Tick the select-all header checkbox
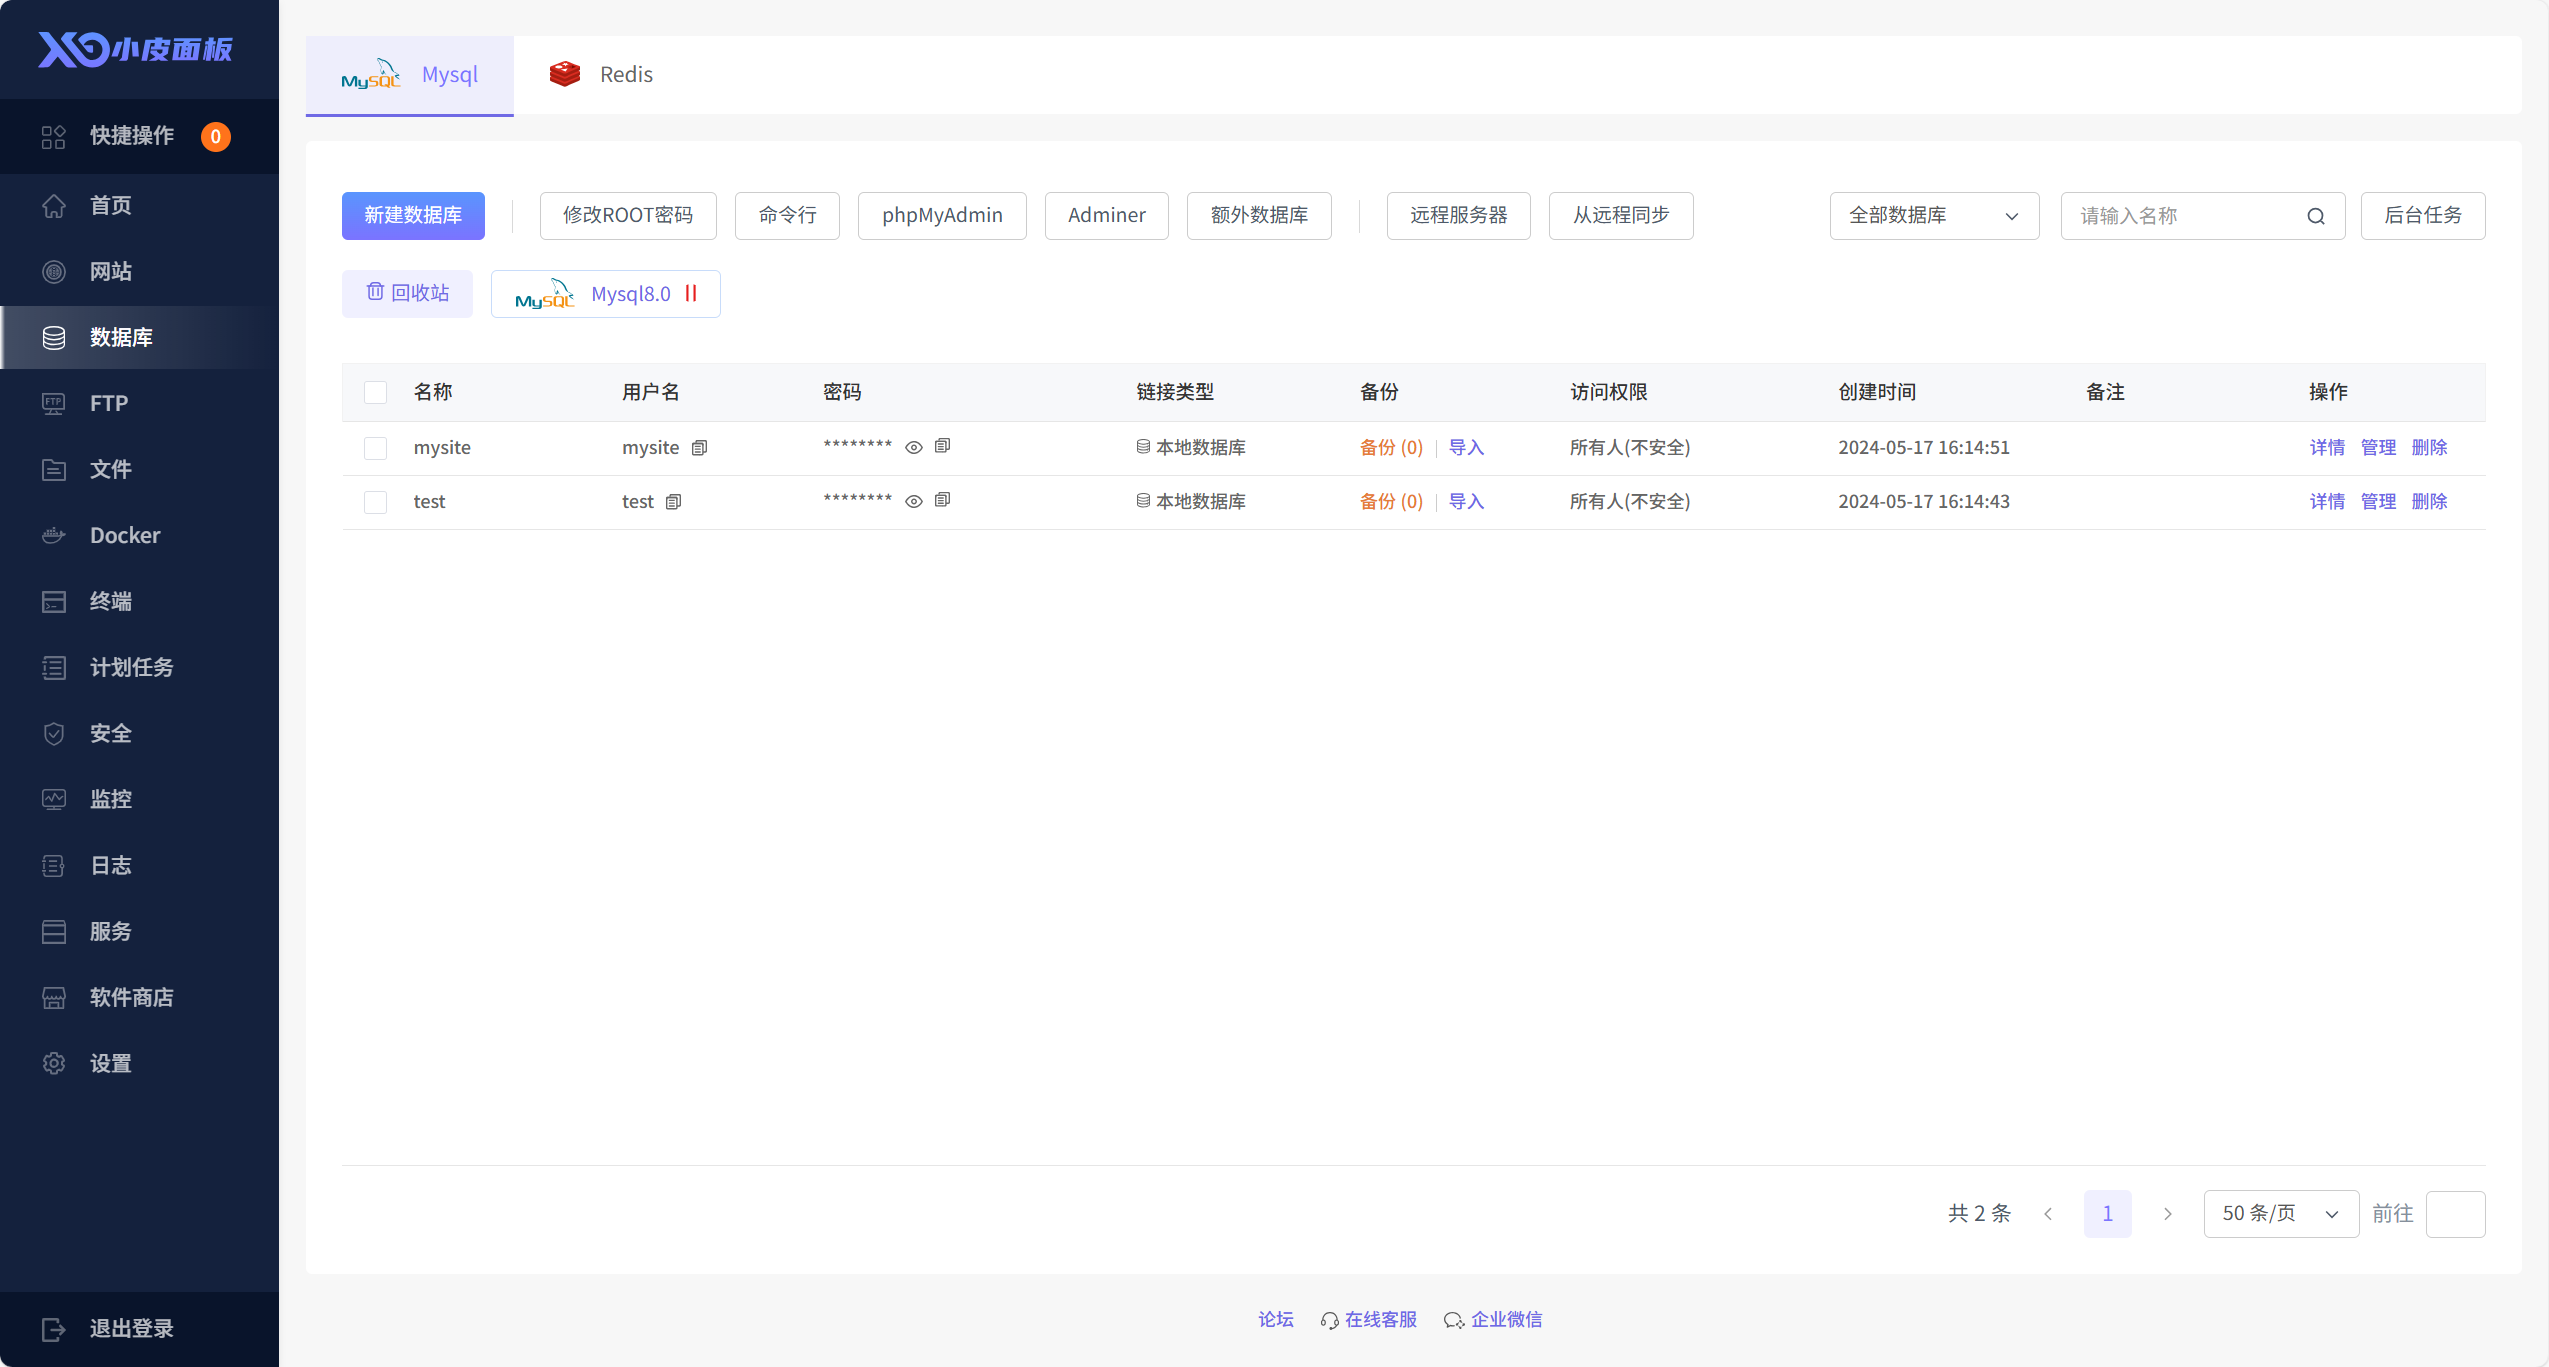 (375, 392)
